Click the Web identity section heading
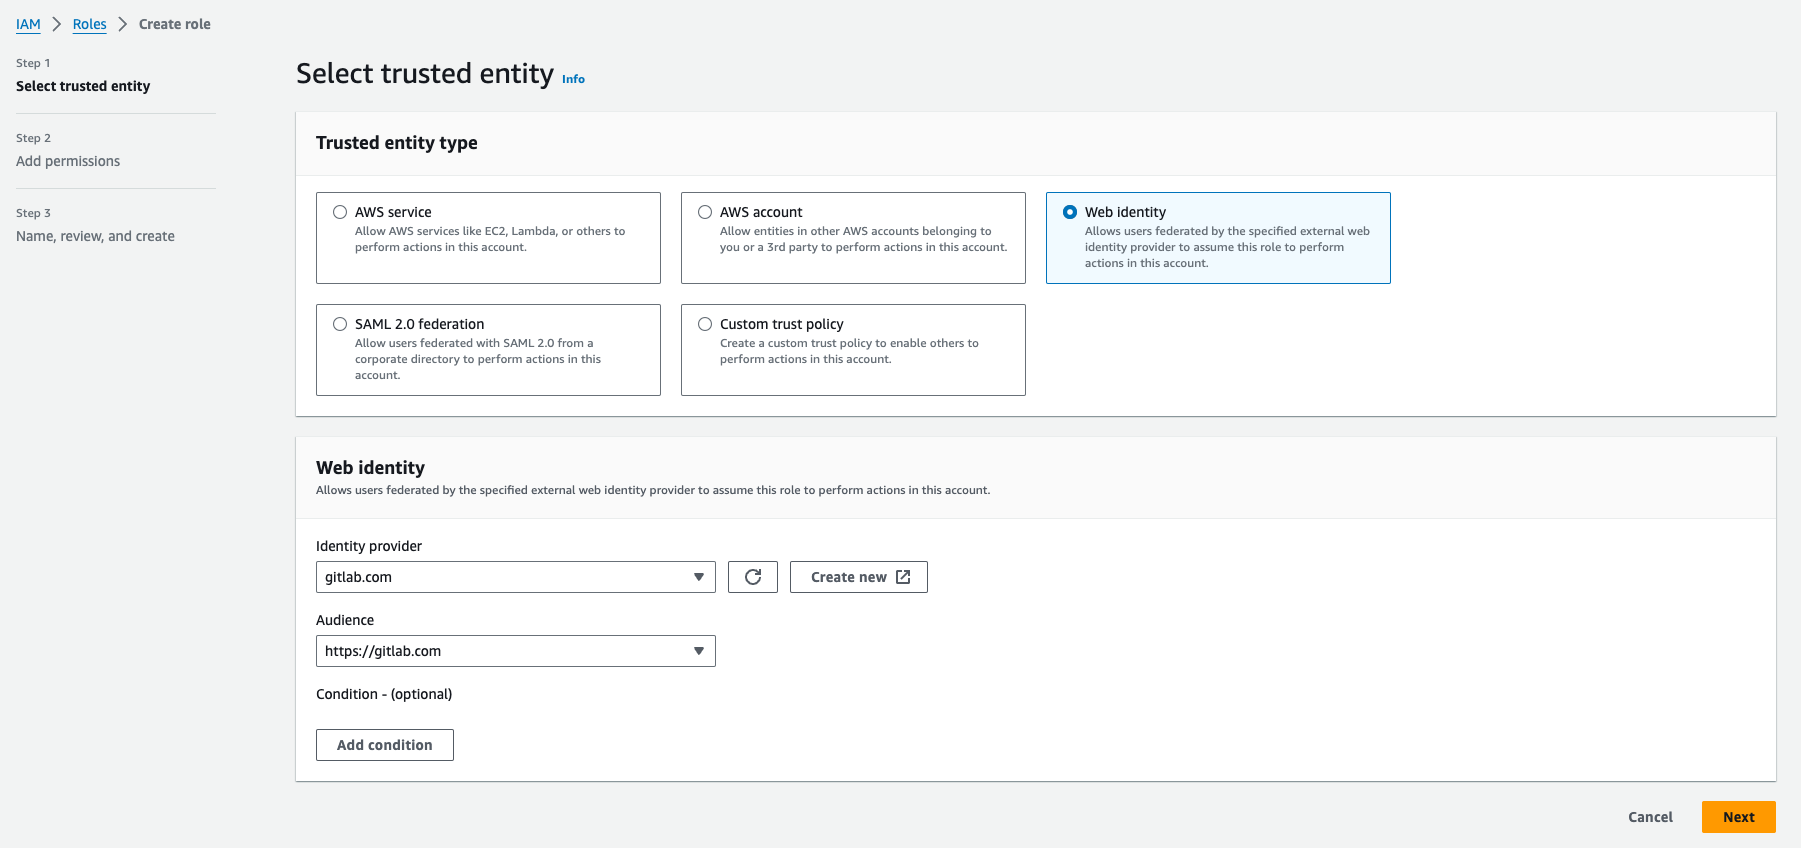The width and height of the screenshot is (1801, 848). tap(370, 468)
